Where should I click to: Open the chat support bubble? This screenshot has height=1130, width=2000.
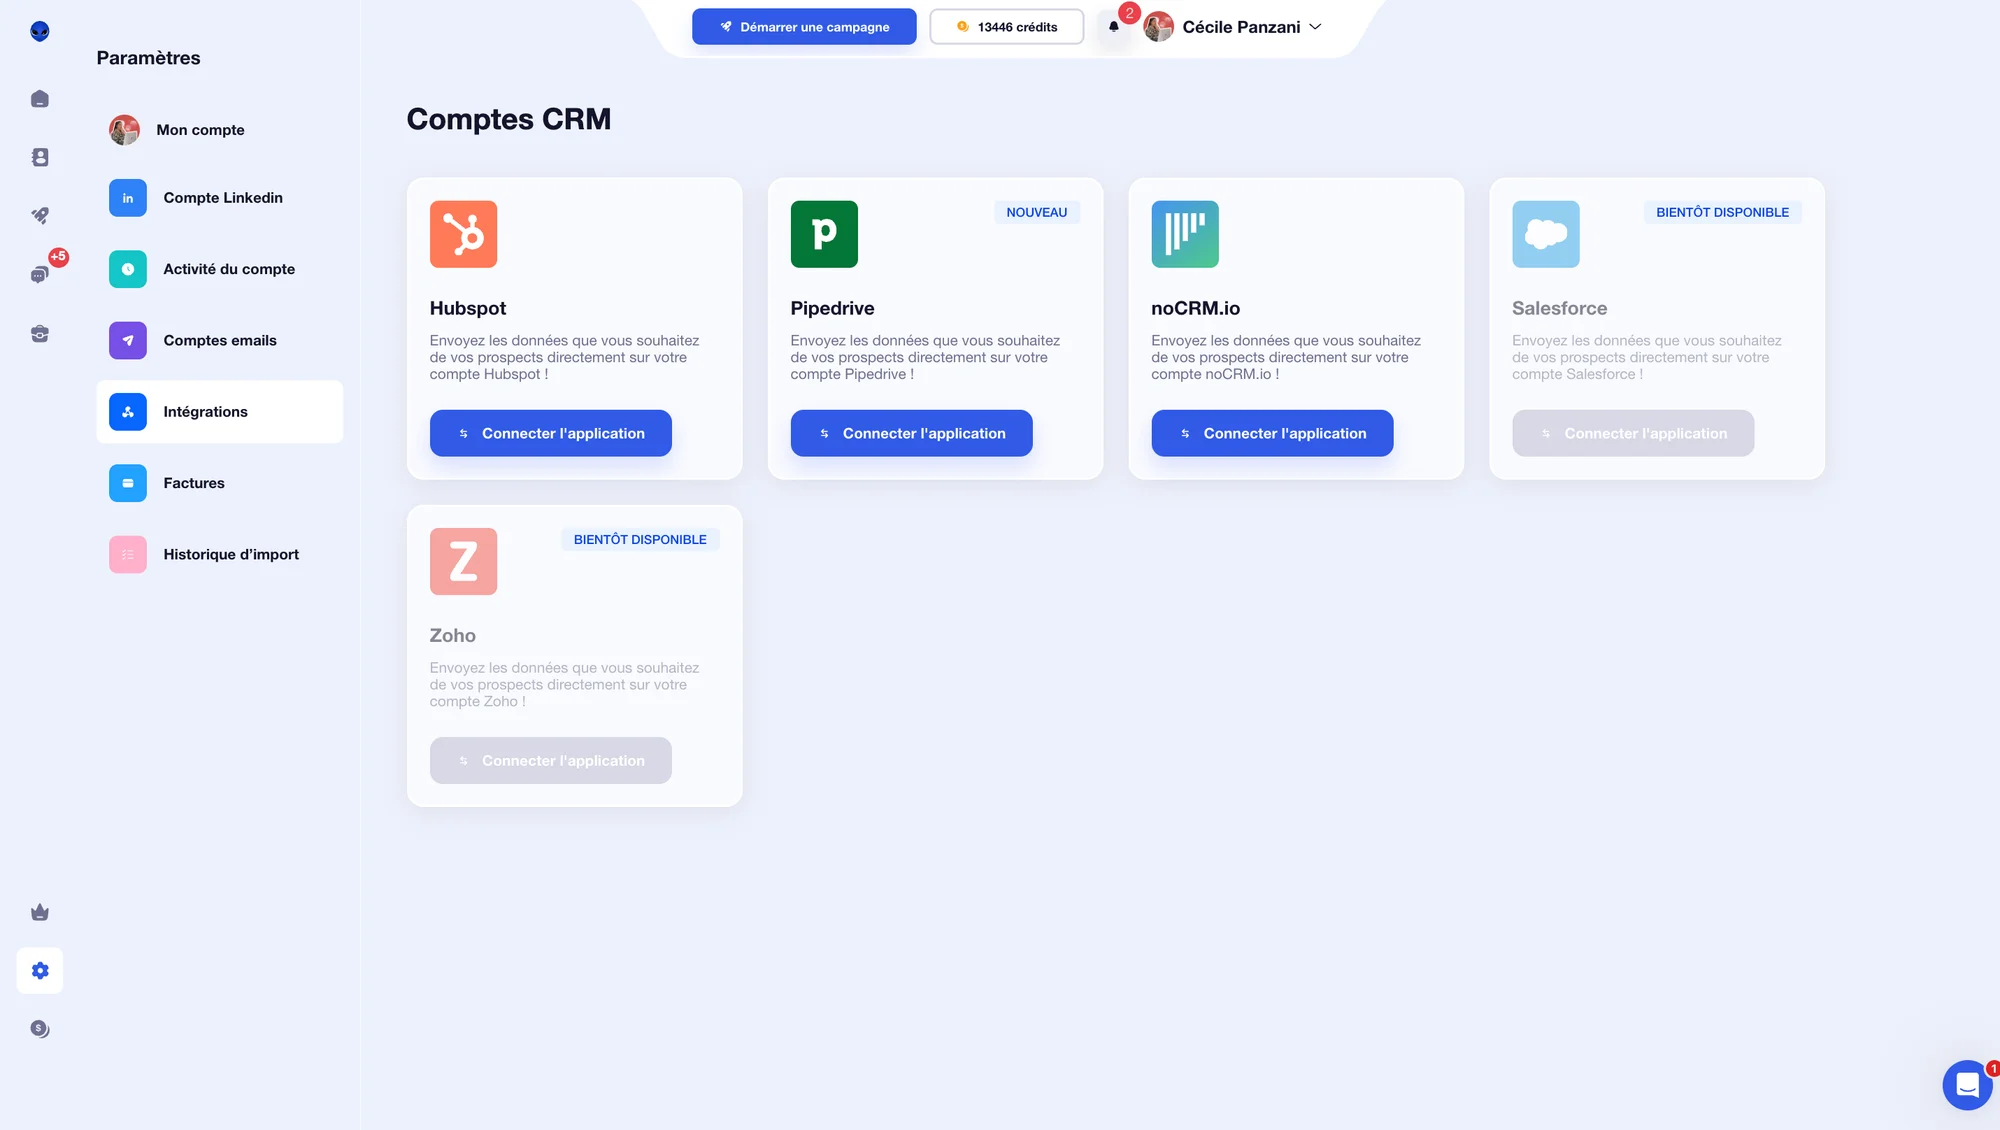pyautogui.click(x=1967, y=1085)
